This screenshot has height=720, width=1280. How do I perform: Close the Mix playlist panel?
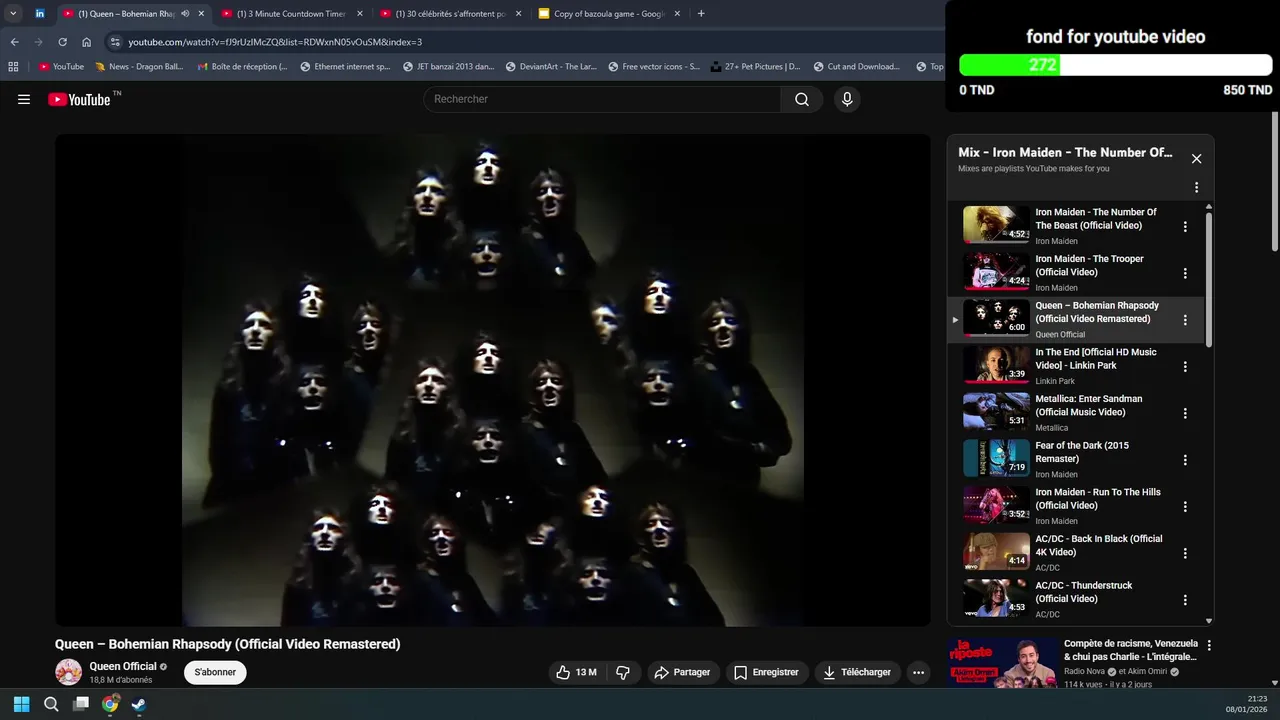(1196, 158)
